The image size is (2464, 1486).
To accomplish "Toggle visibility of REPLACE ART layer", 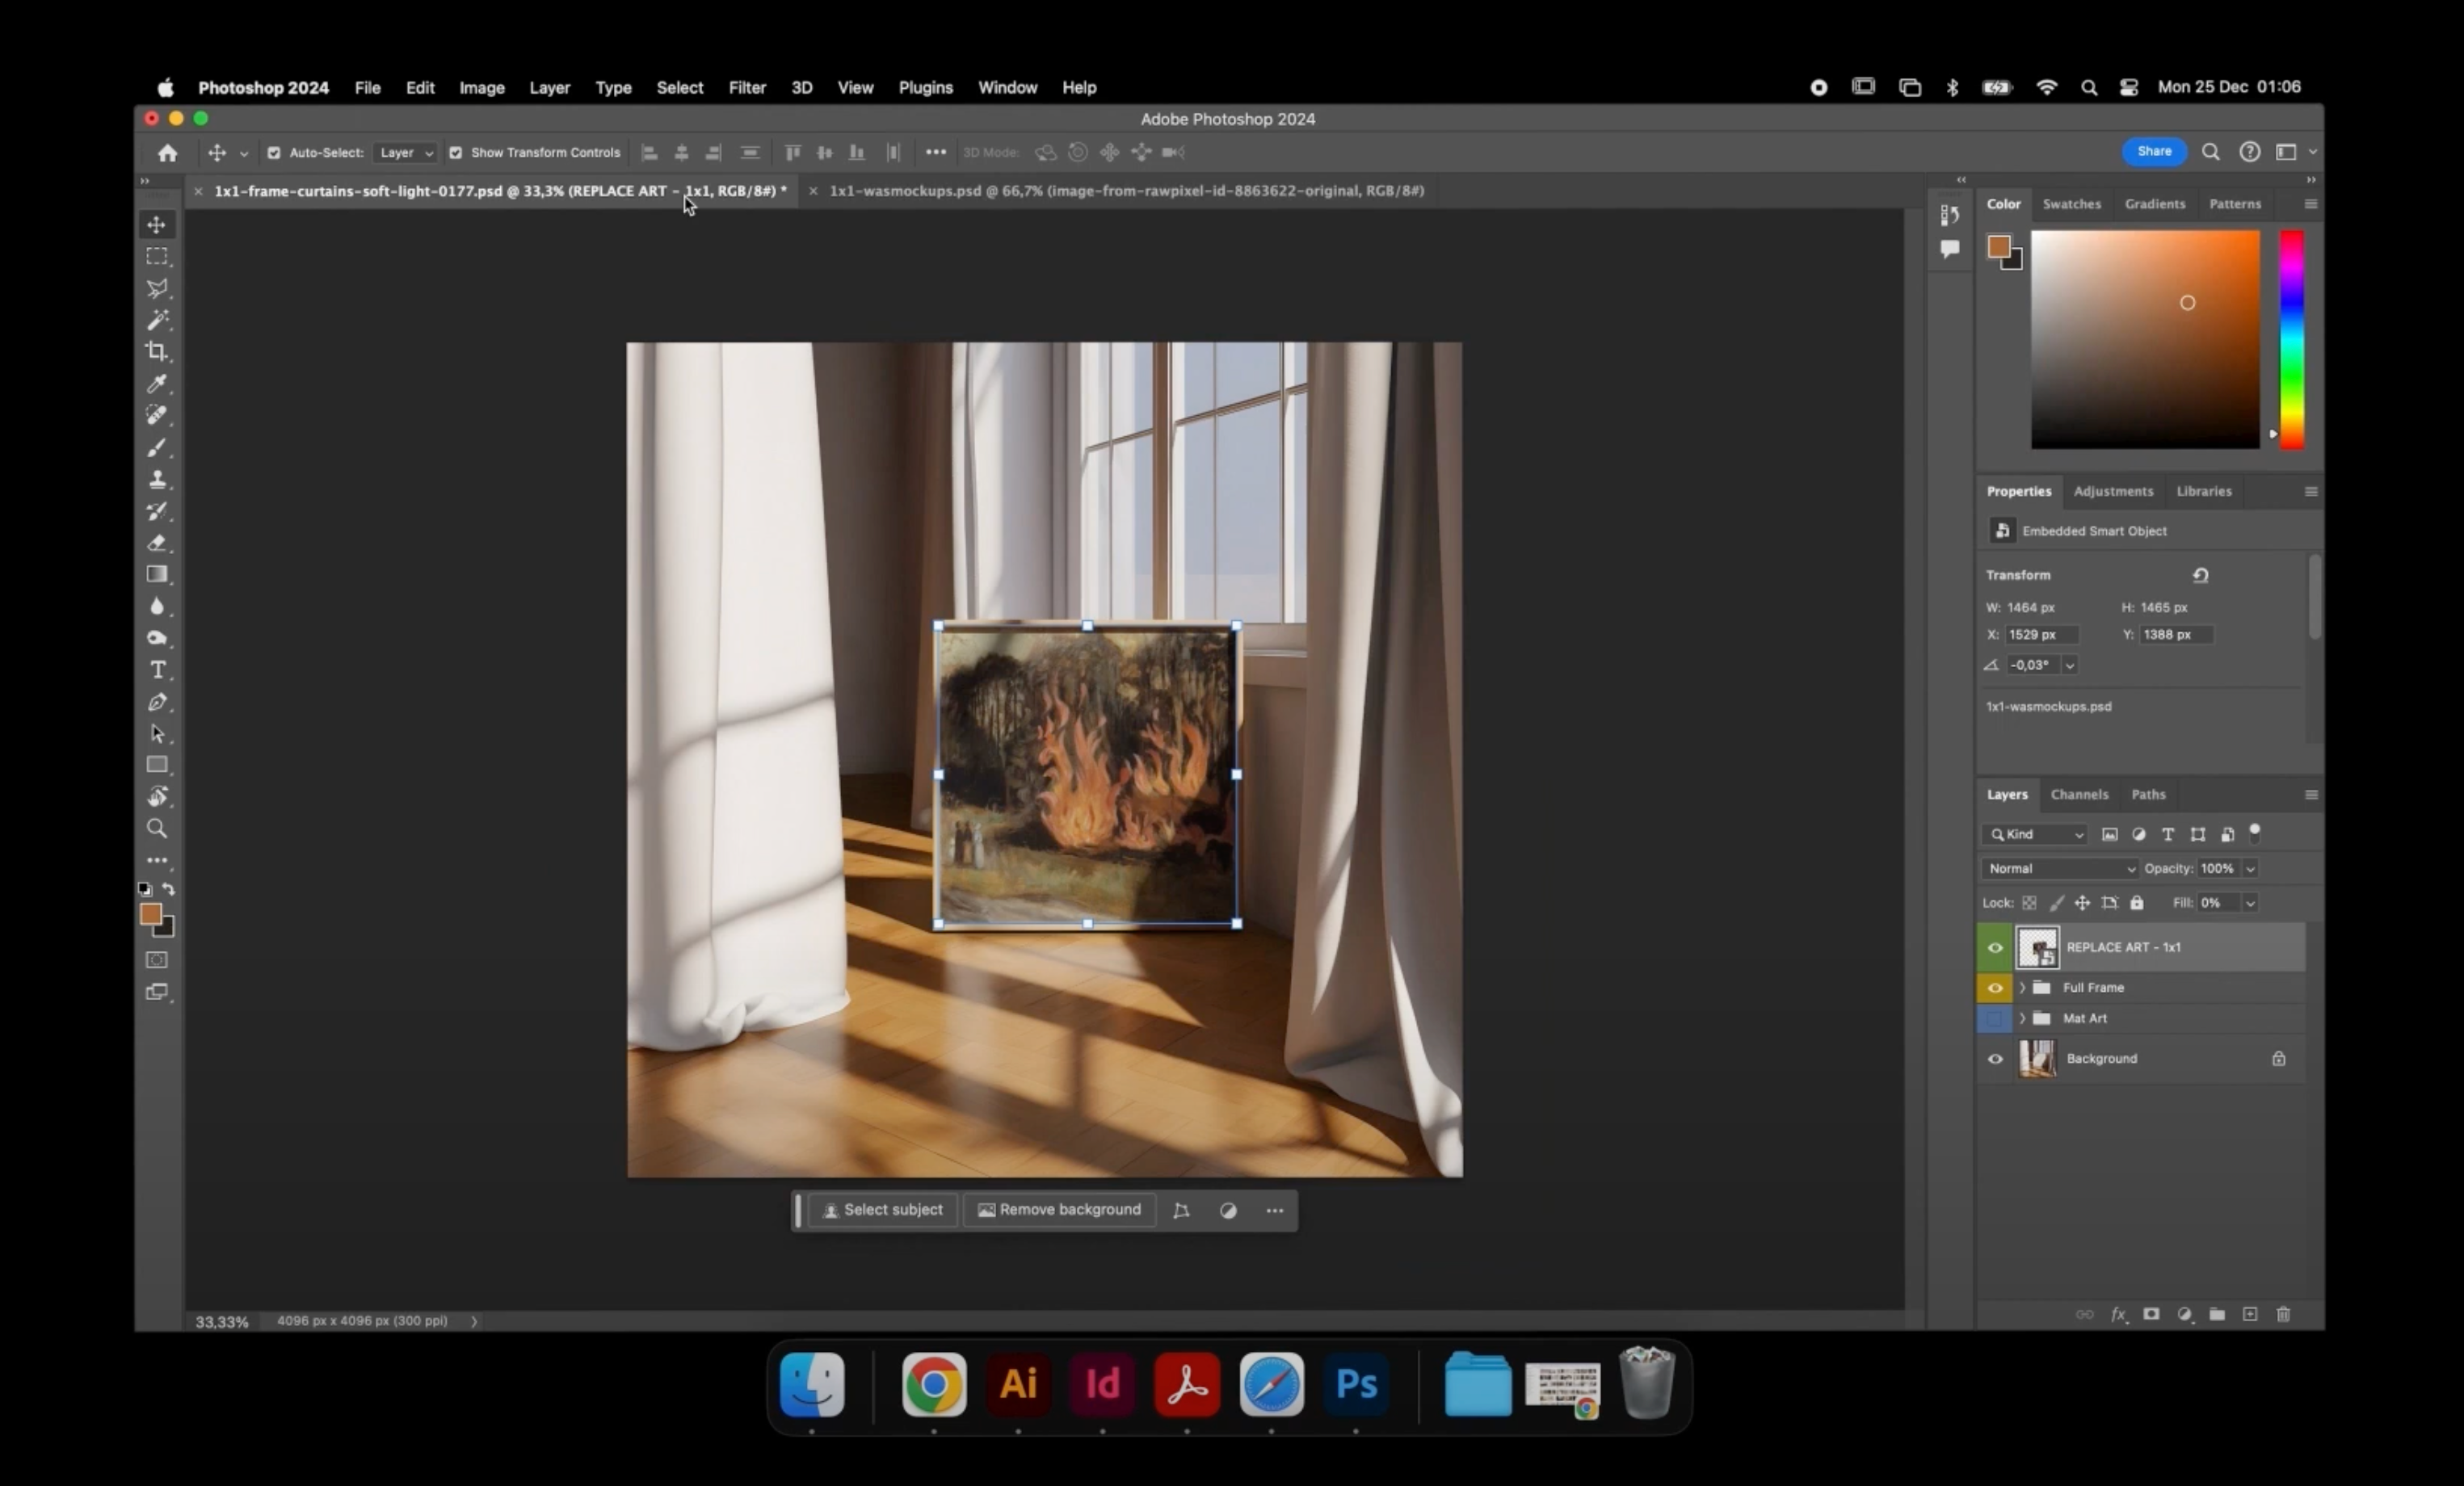I will point(1994,947).
